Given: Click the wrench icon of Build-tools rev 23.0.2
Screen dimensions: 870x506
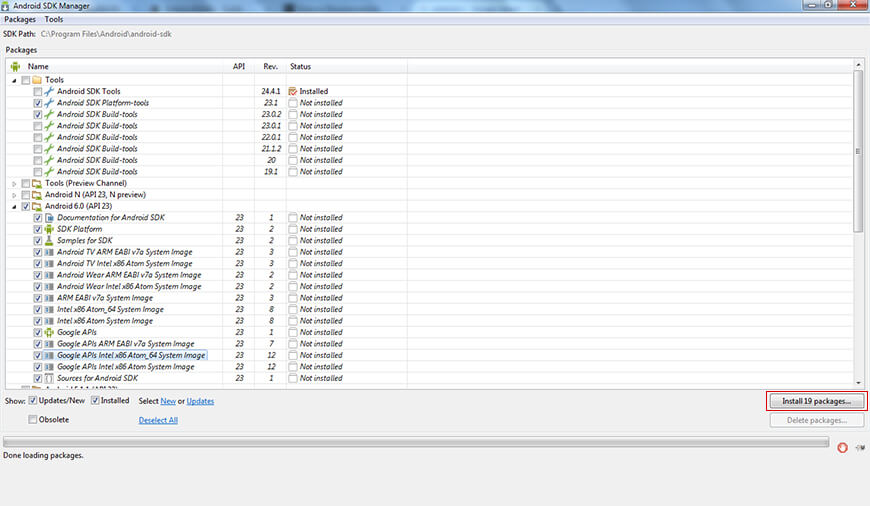Looking at the screenshot, I should coord(49,114).
